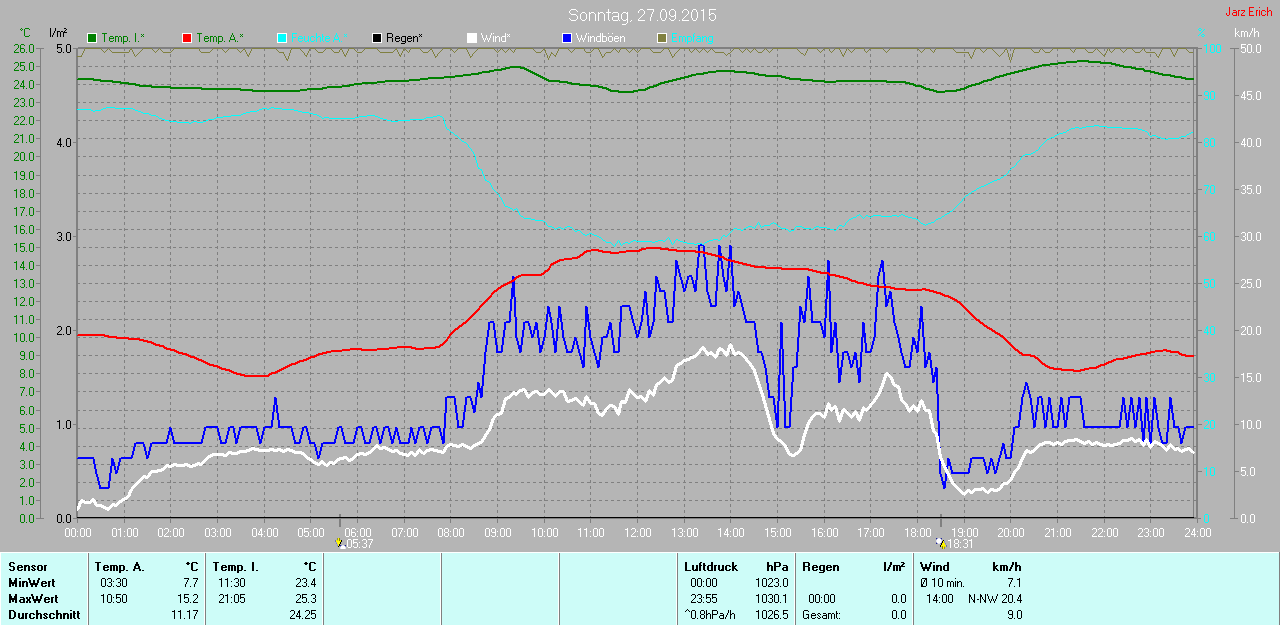
Task: Click the '10:50' maximum temperature time
Action: 113,599
